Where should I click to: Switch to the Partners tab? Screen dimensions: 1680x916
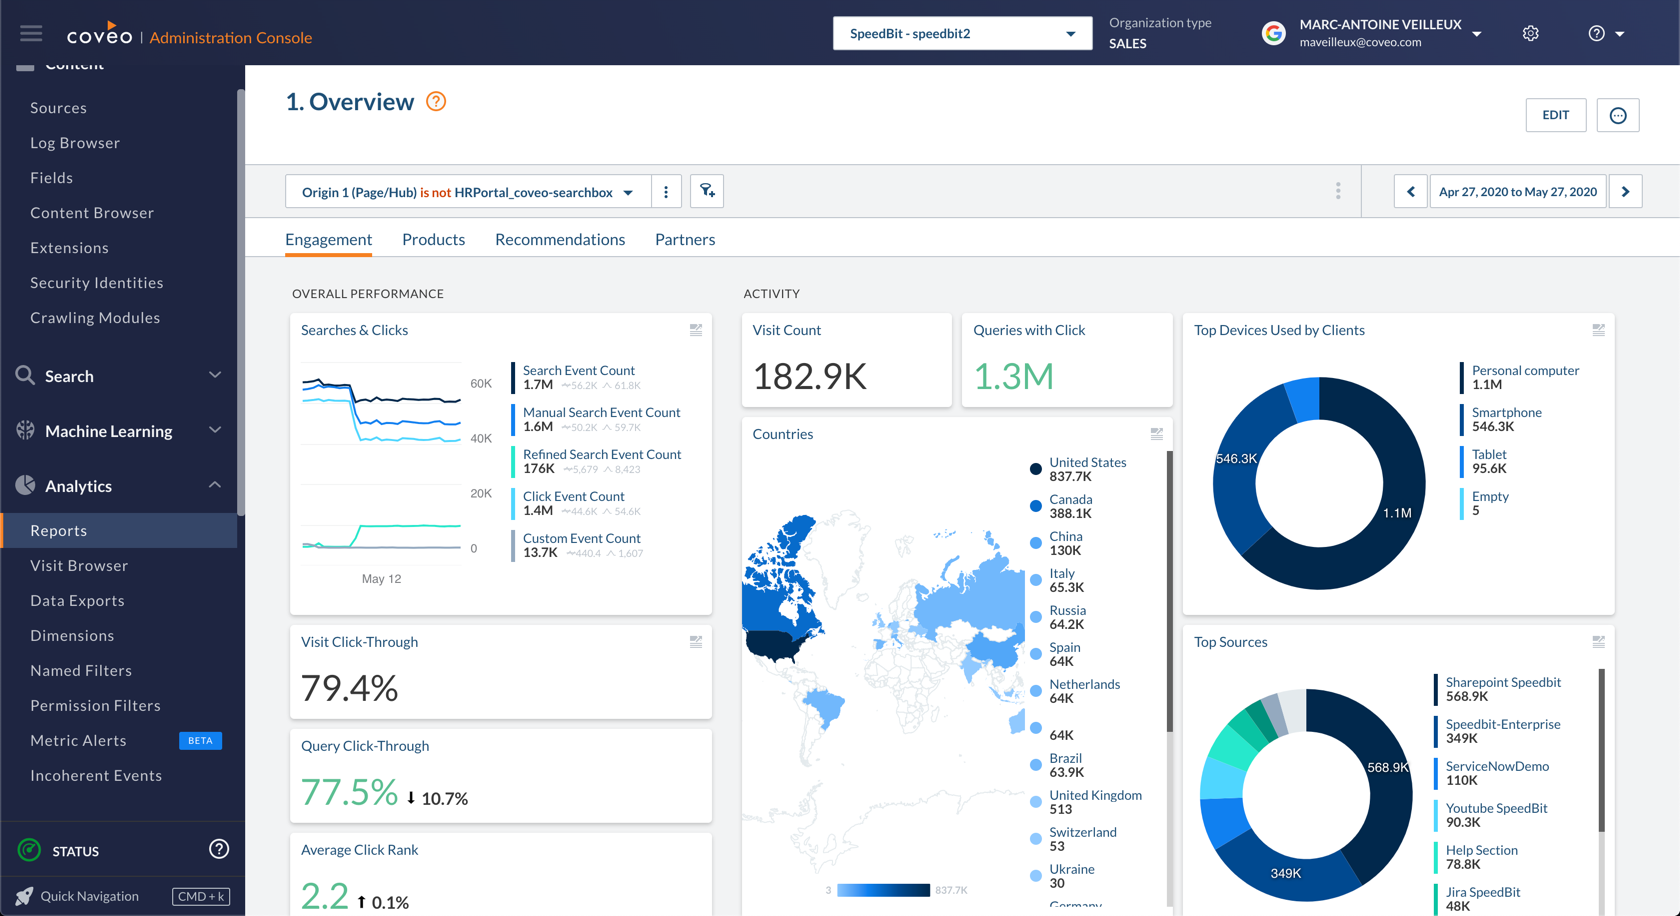pyautogui.click(x=685, y=239)
